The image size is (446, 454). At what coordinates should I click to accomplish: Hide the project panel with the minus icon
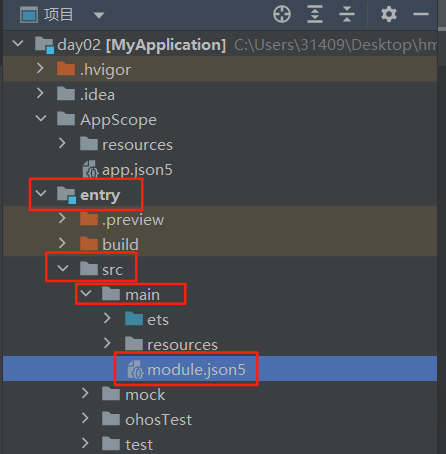coord(421,14)
